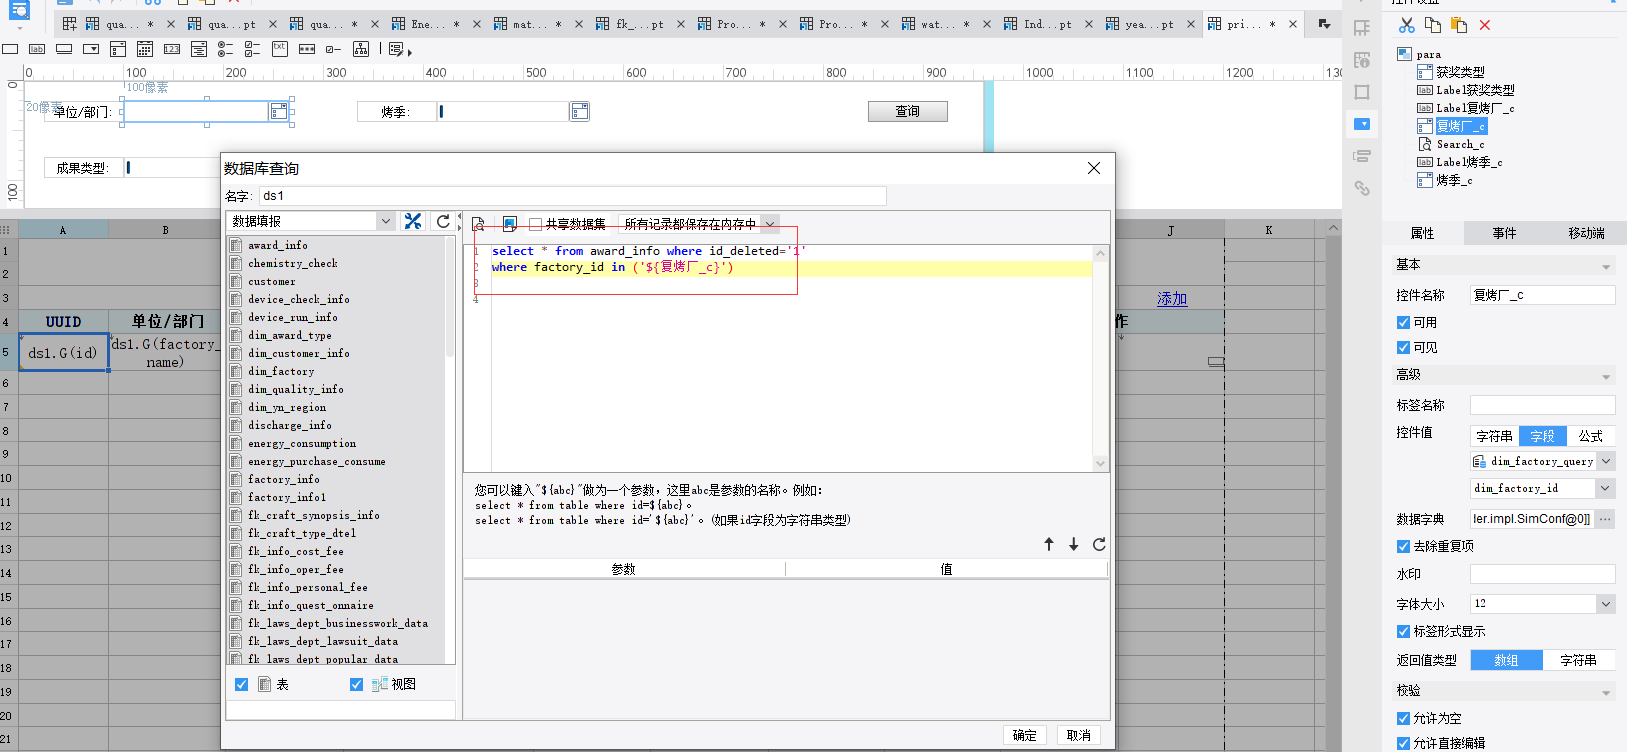This screenshot has height=752, width=1627.
Task: Click the red delete X icon
Action: [x=1485, y=25]
